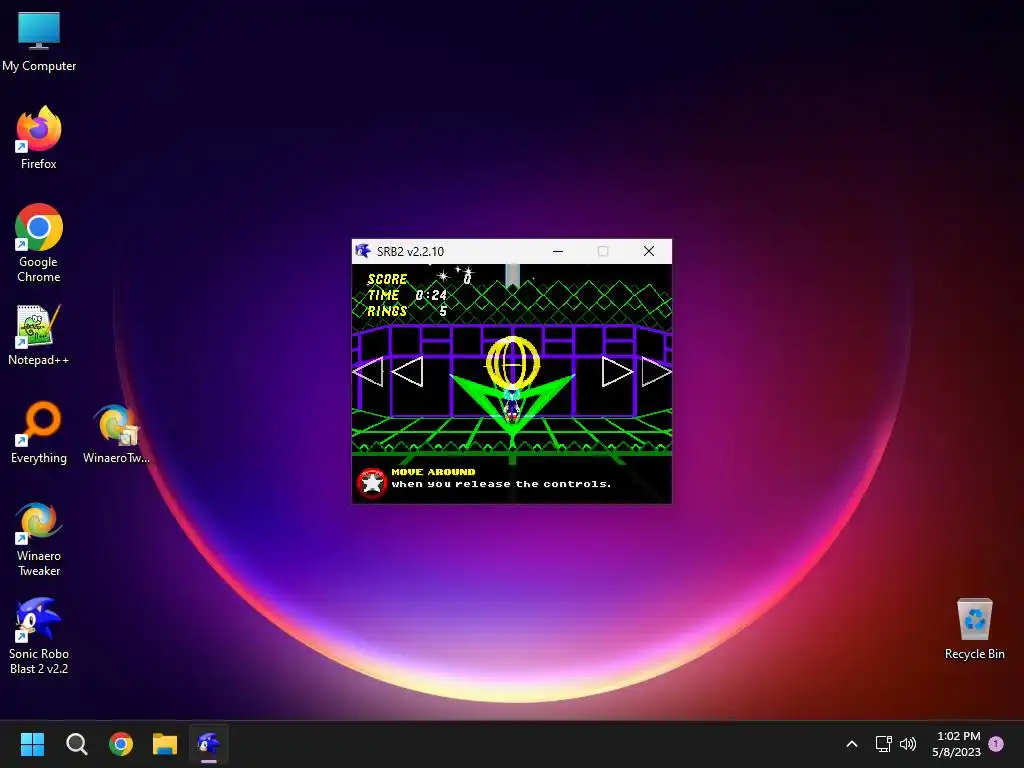
Task: Select the truncated WinaeroTw... desktop icon
Action: pyautogui.click(x=116, y=434)
